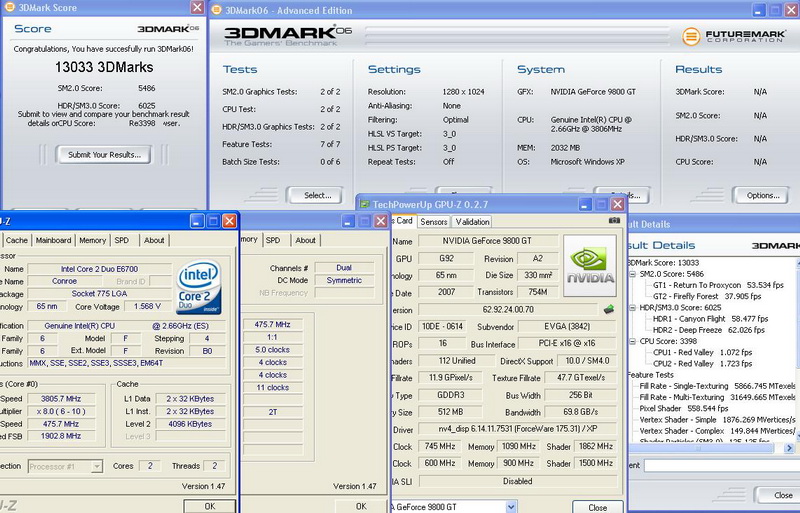
Task: Click the Subvendor EVGA (3842) field
Action: (x=567, y=327)
